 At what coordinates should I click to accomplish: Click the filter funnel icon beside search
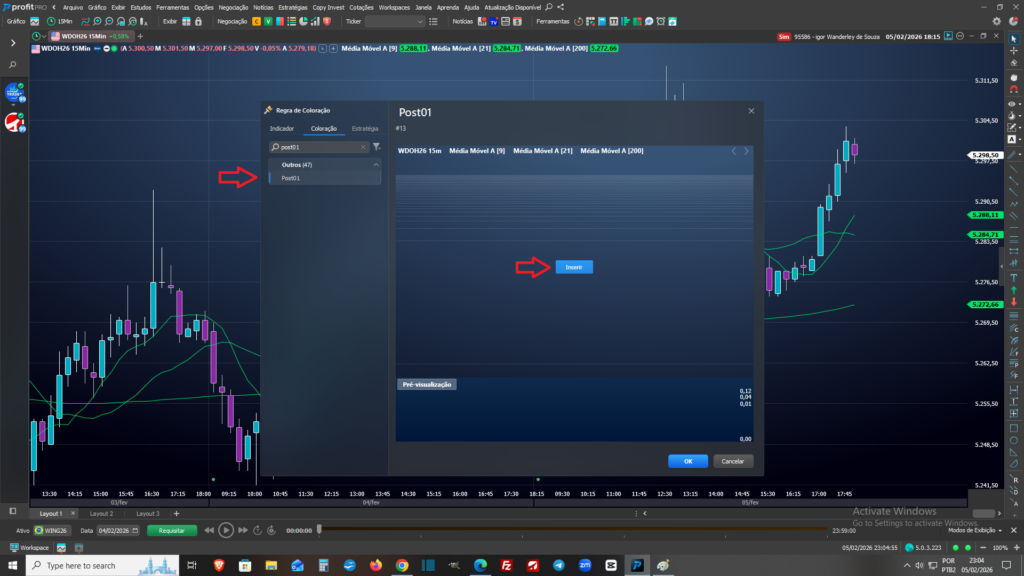point(377,147)
